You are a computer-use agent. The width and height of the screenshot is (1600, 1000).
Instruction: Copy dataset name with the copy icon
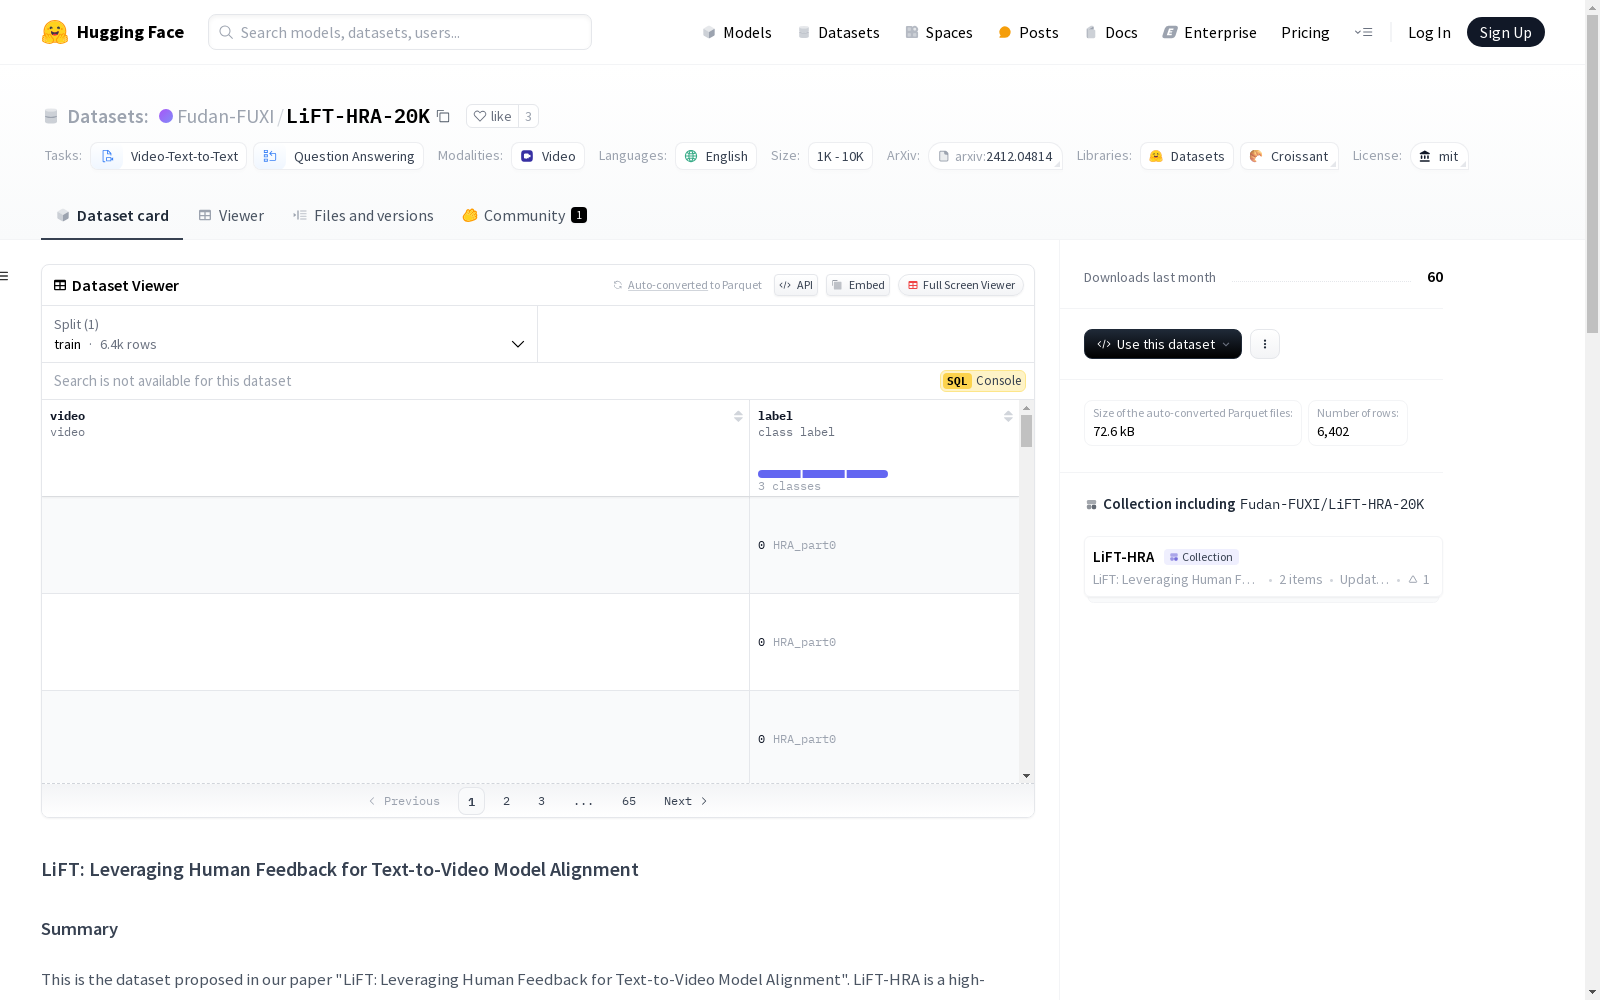click(443, 116)
